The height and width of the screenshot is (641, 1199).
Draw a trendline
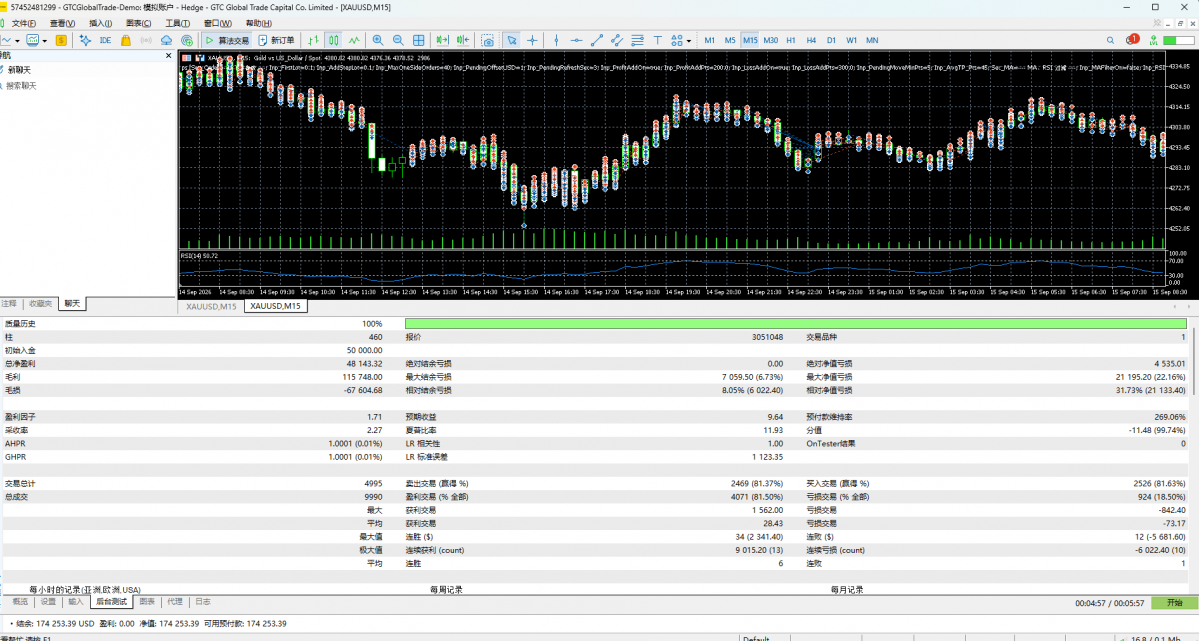tap(596, 40)
